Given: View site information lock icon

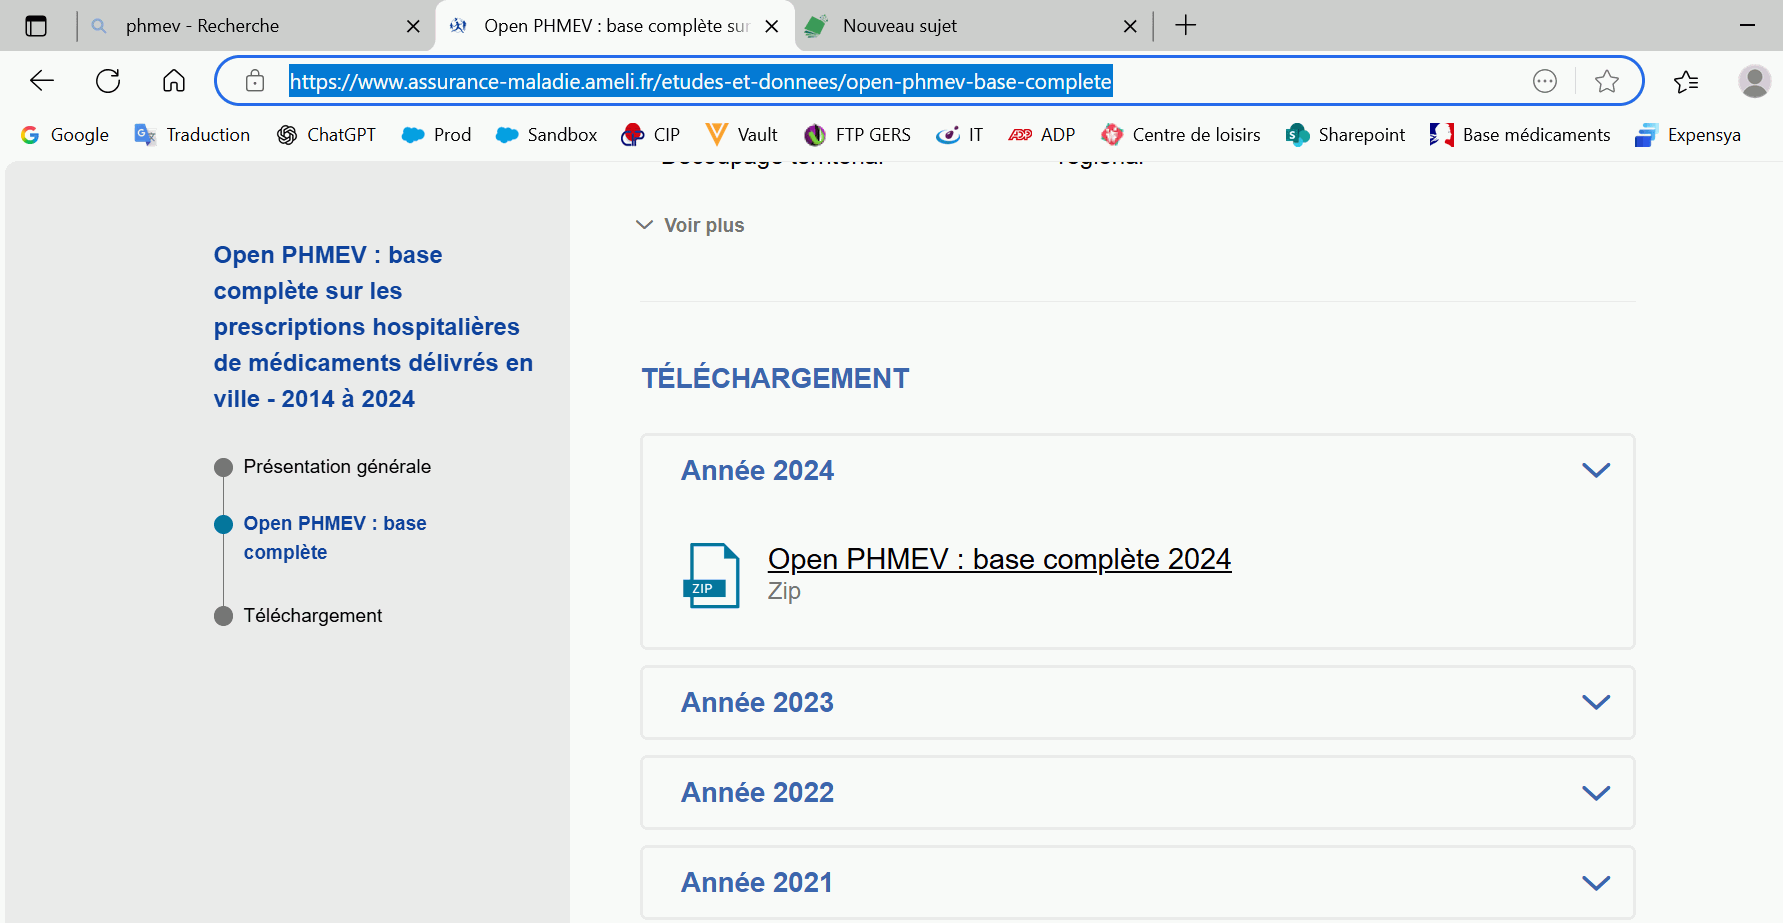Looking at the screenshot, I should click(255, 81).
